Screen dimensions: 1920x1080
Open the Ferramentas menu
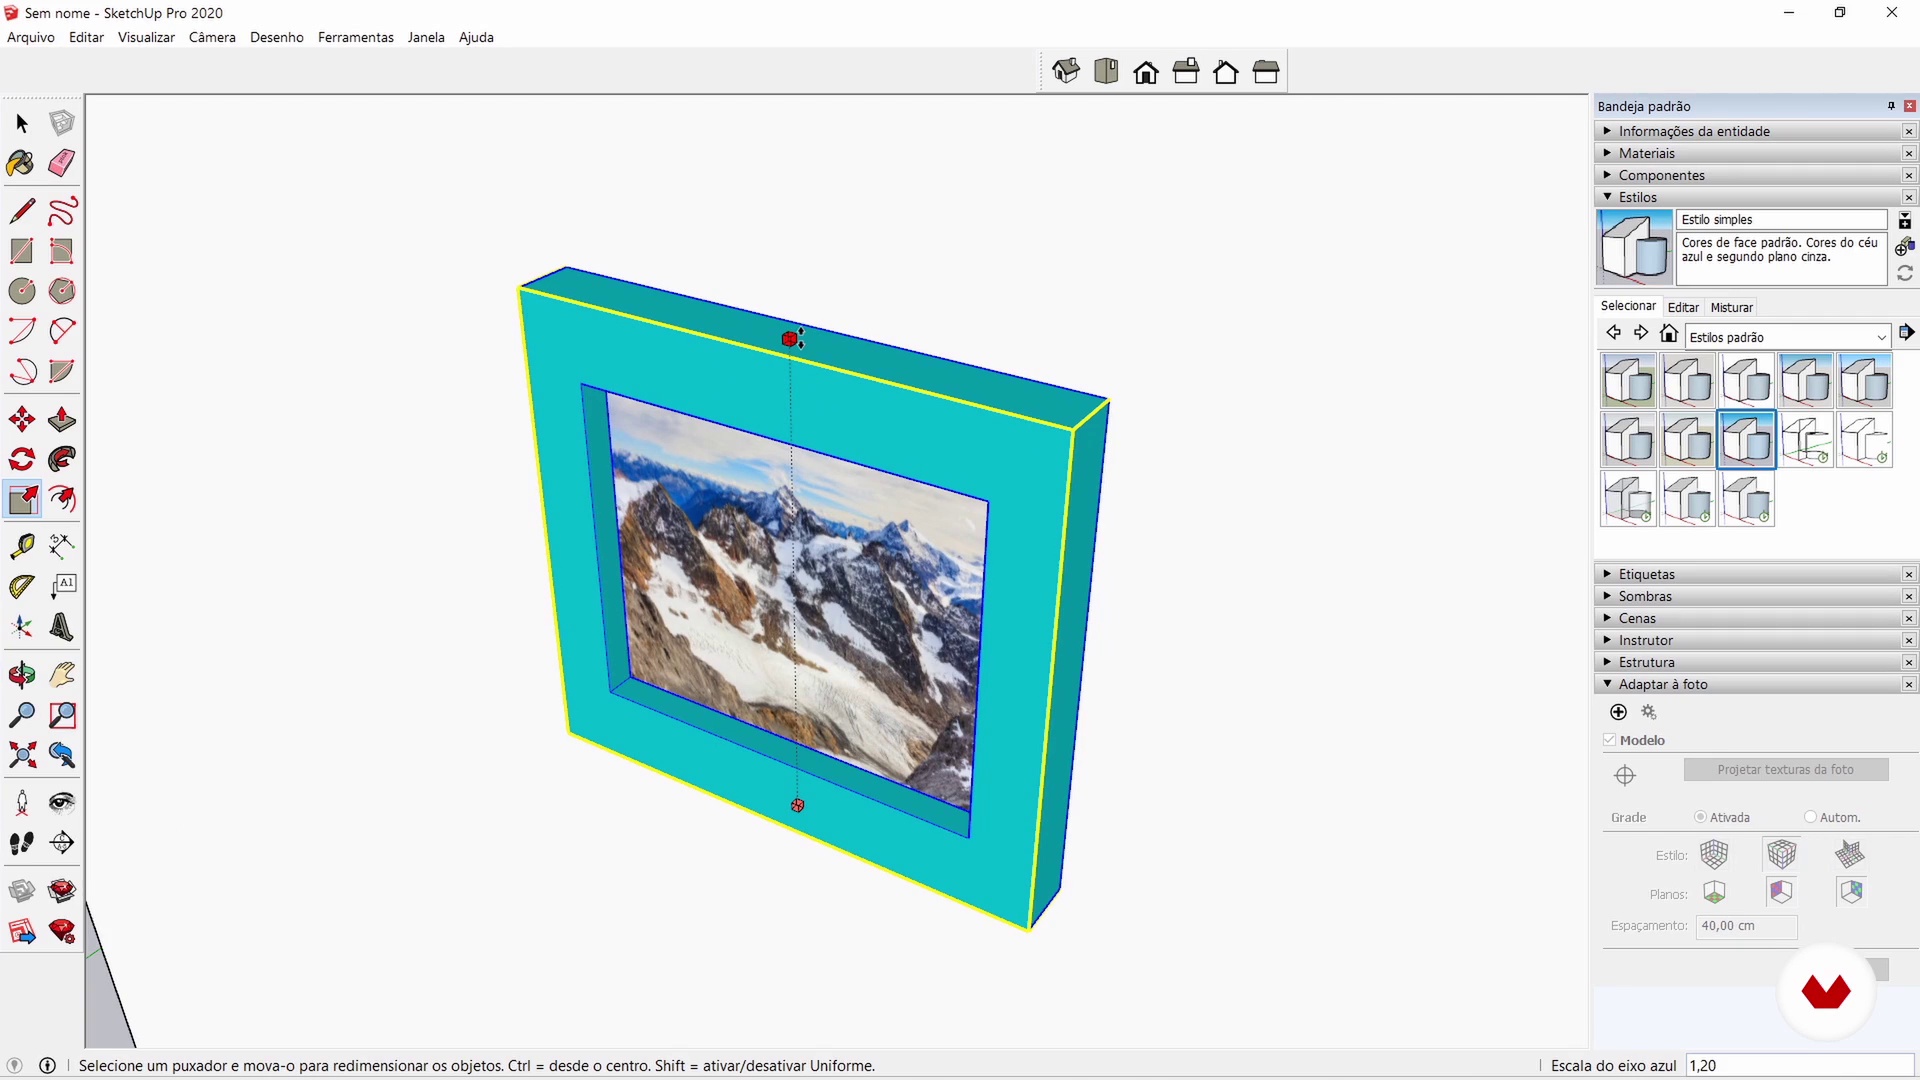(356, 37)
